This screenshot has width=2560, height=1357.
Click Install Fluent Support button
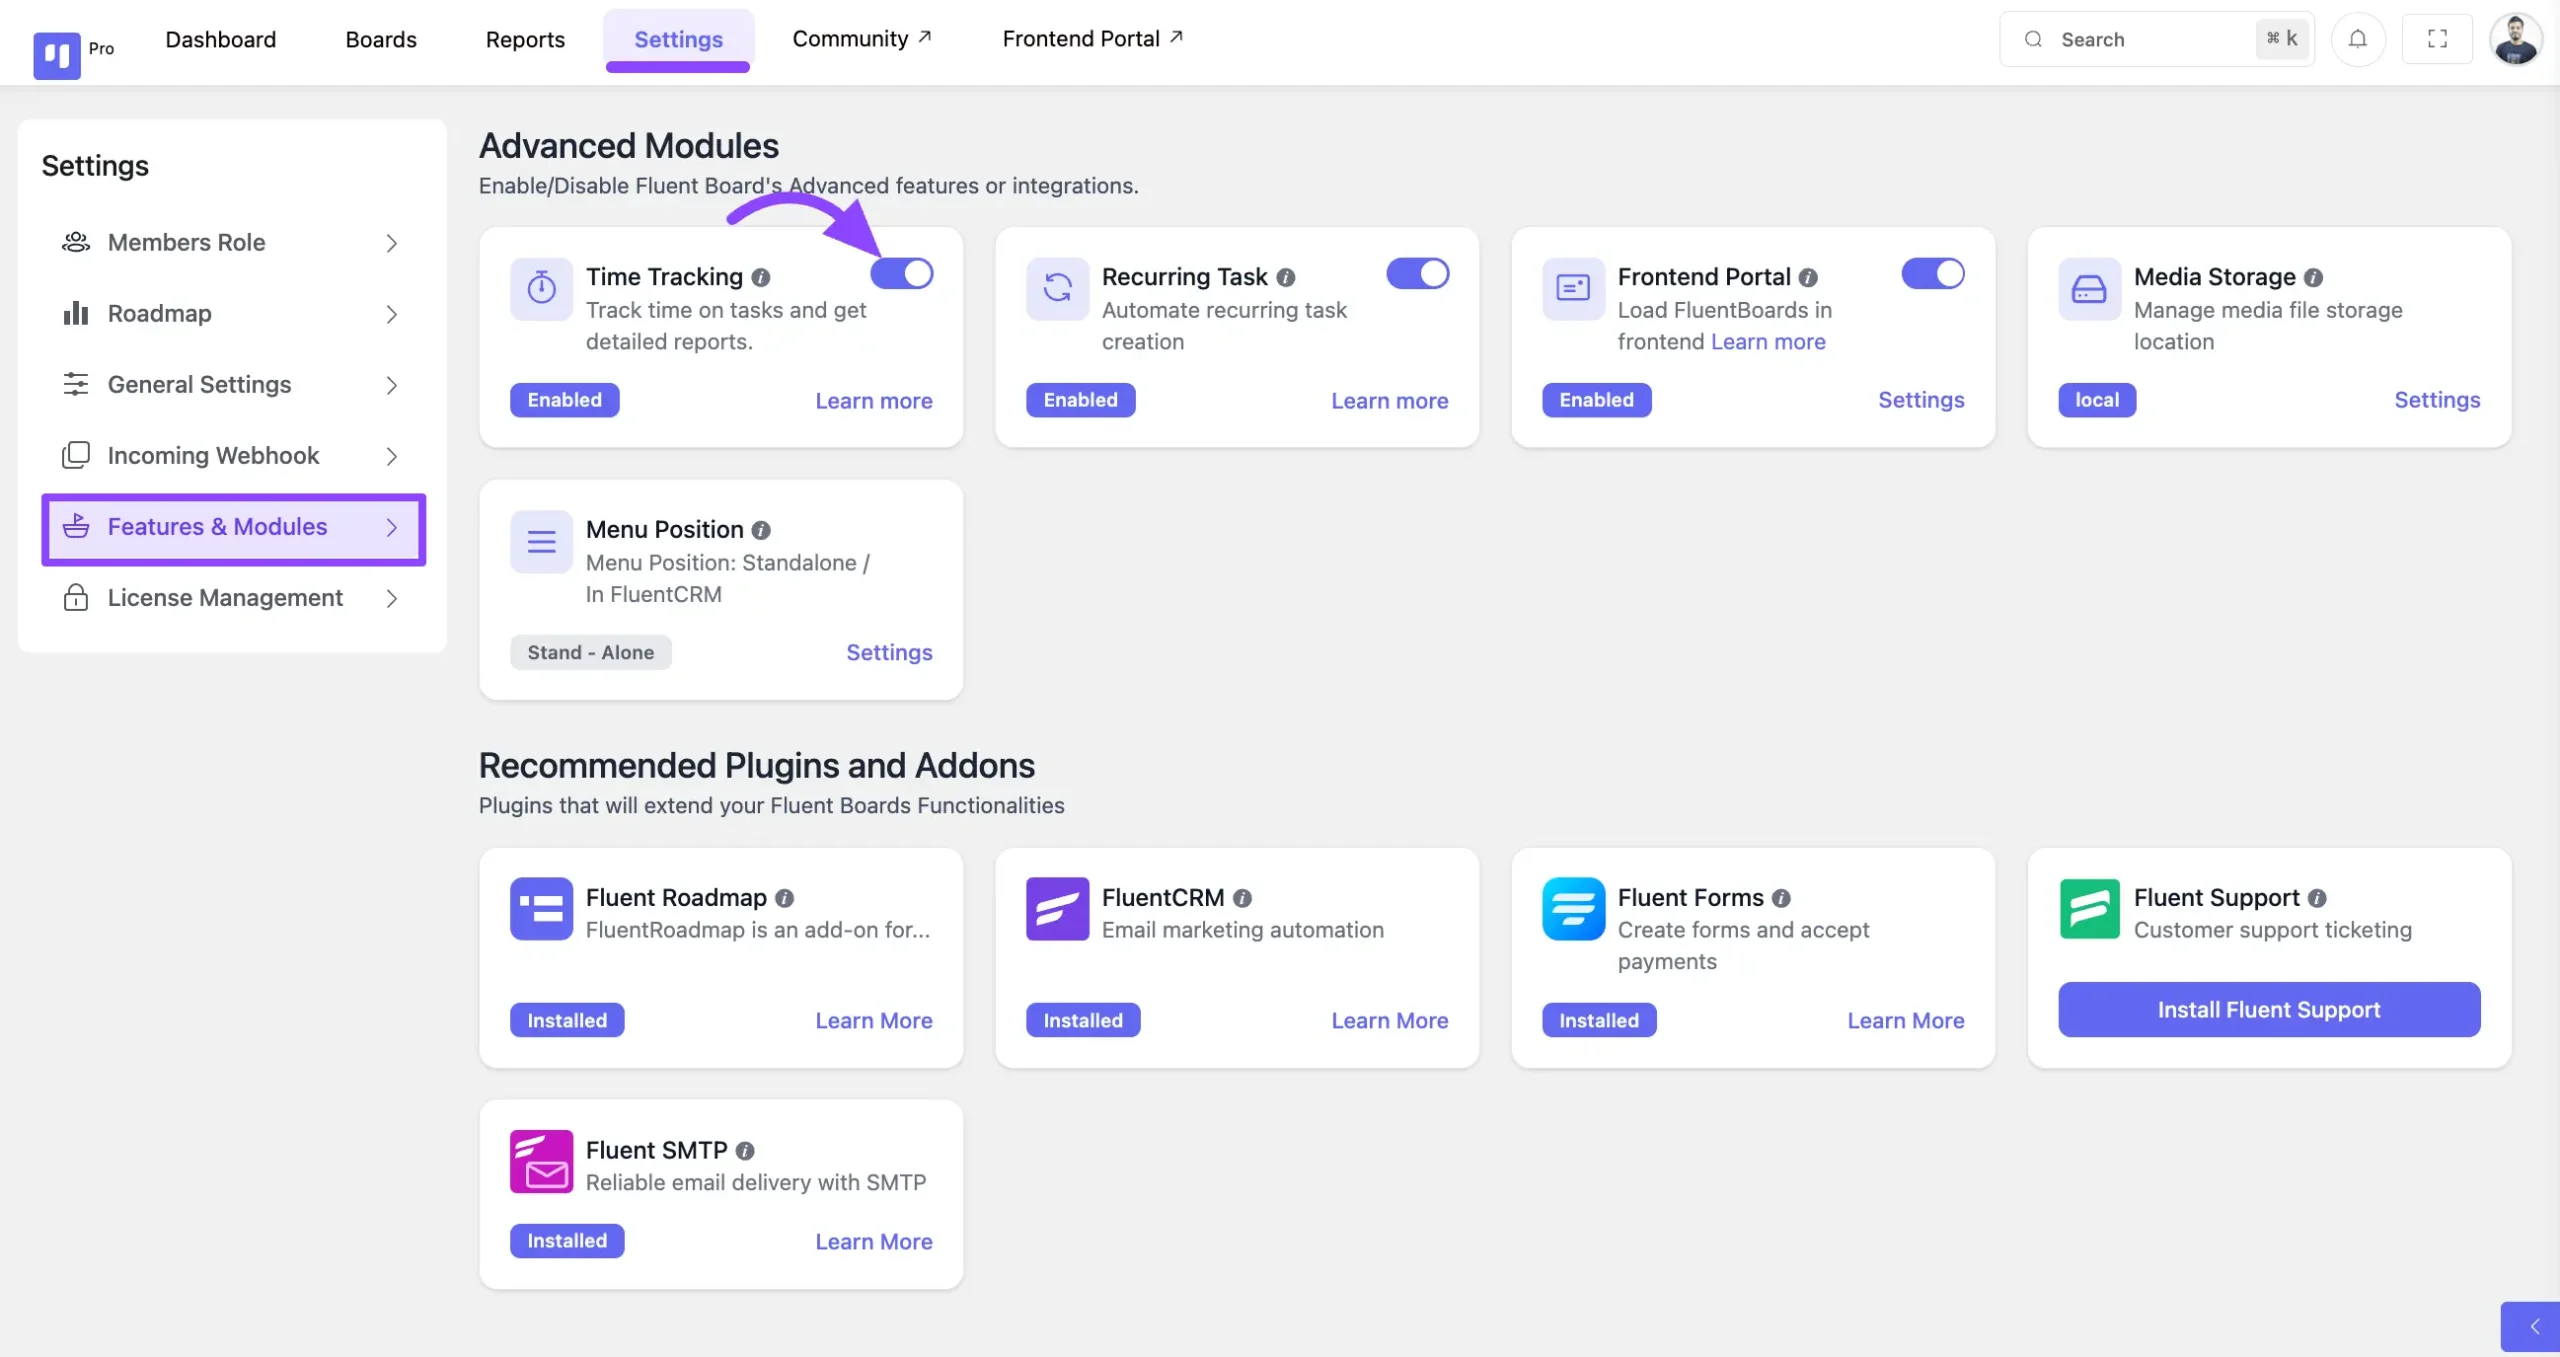pos(2269,1009)
